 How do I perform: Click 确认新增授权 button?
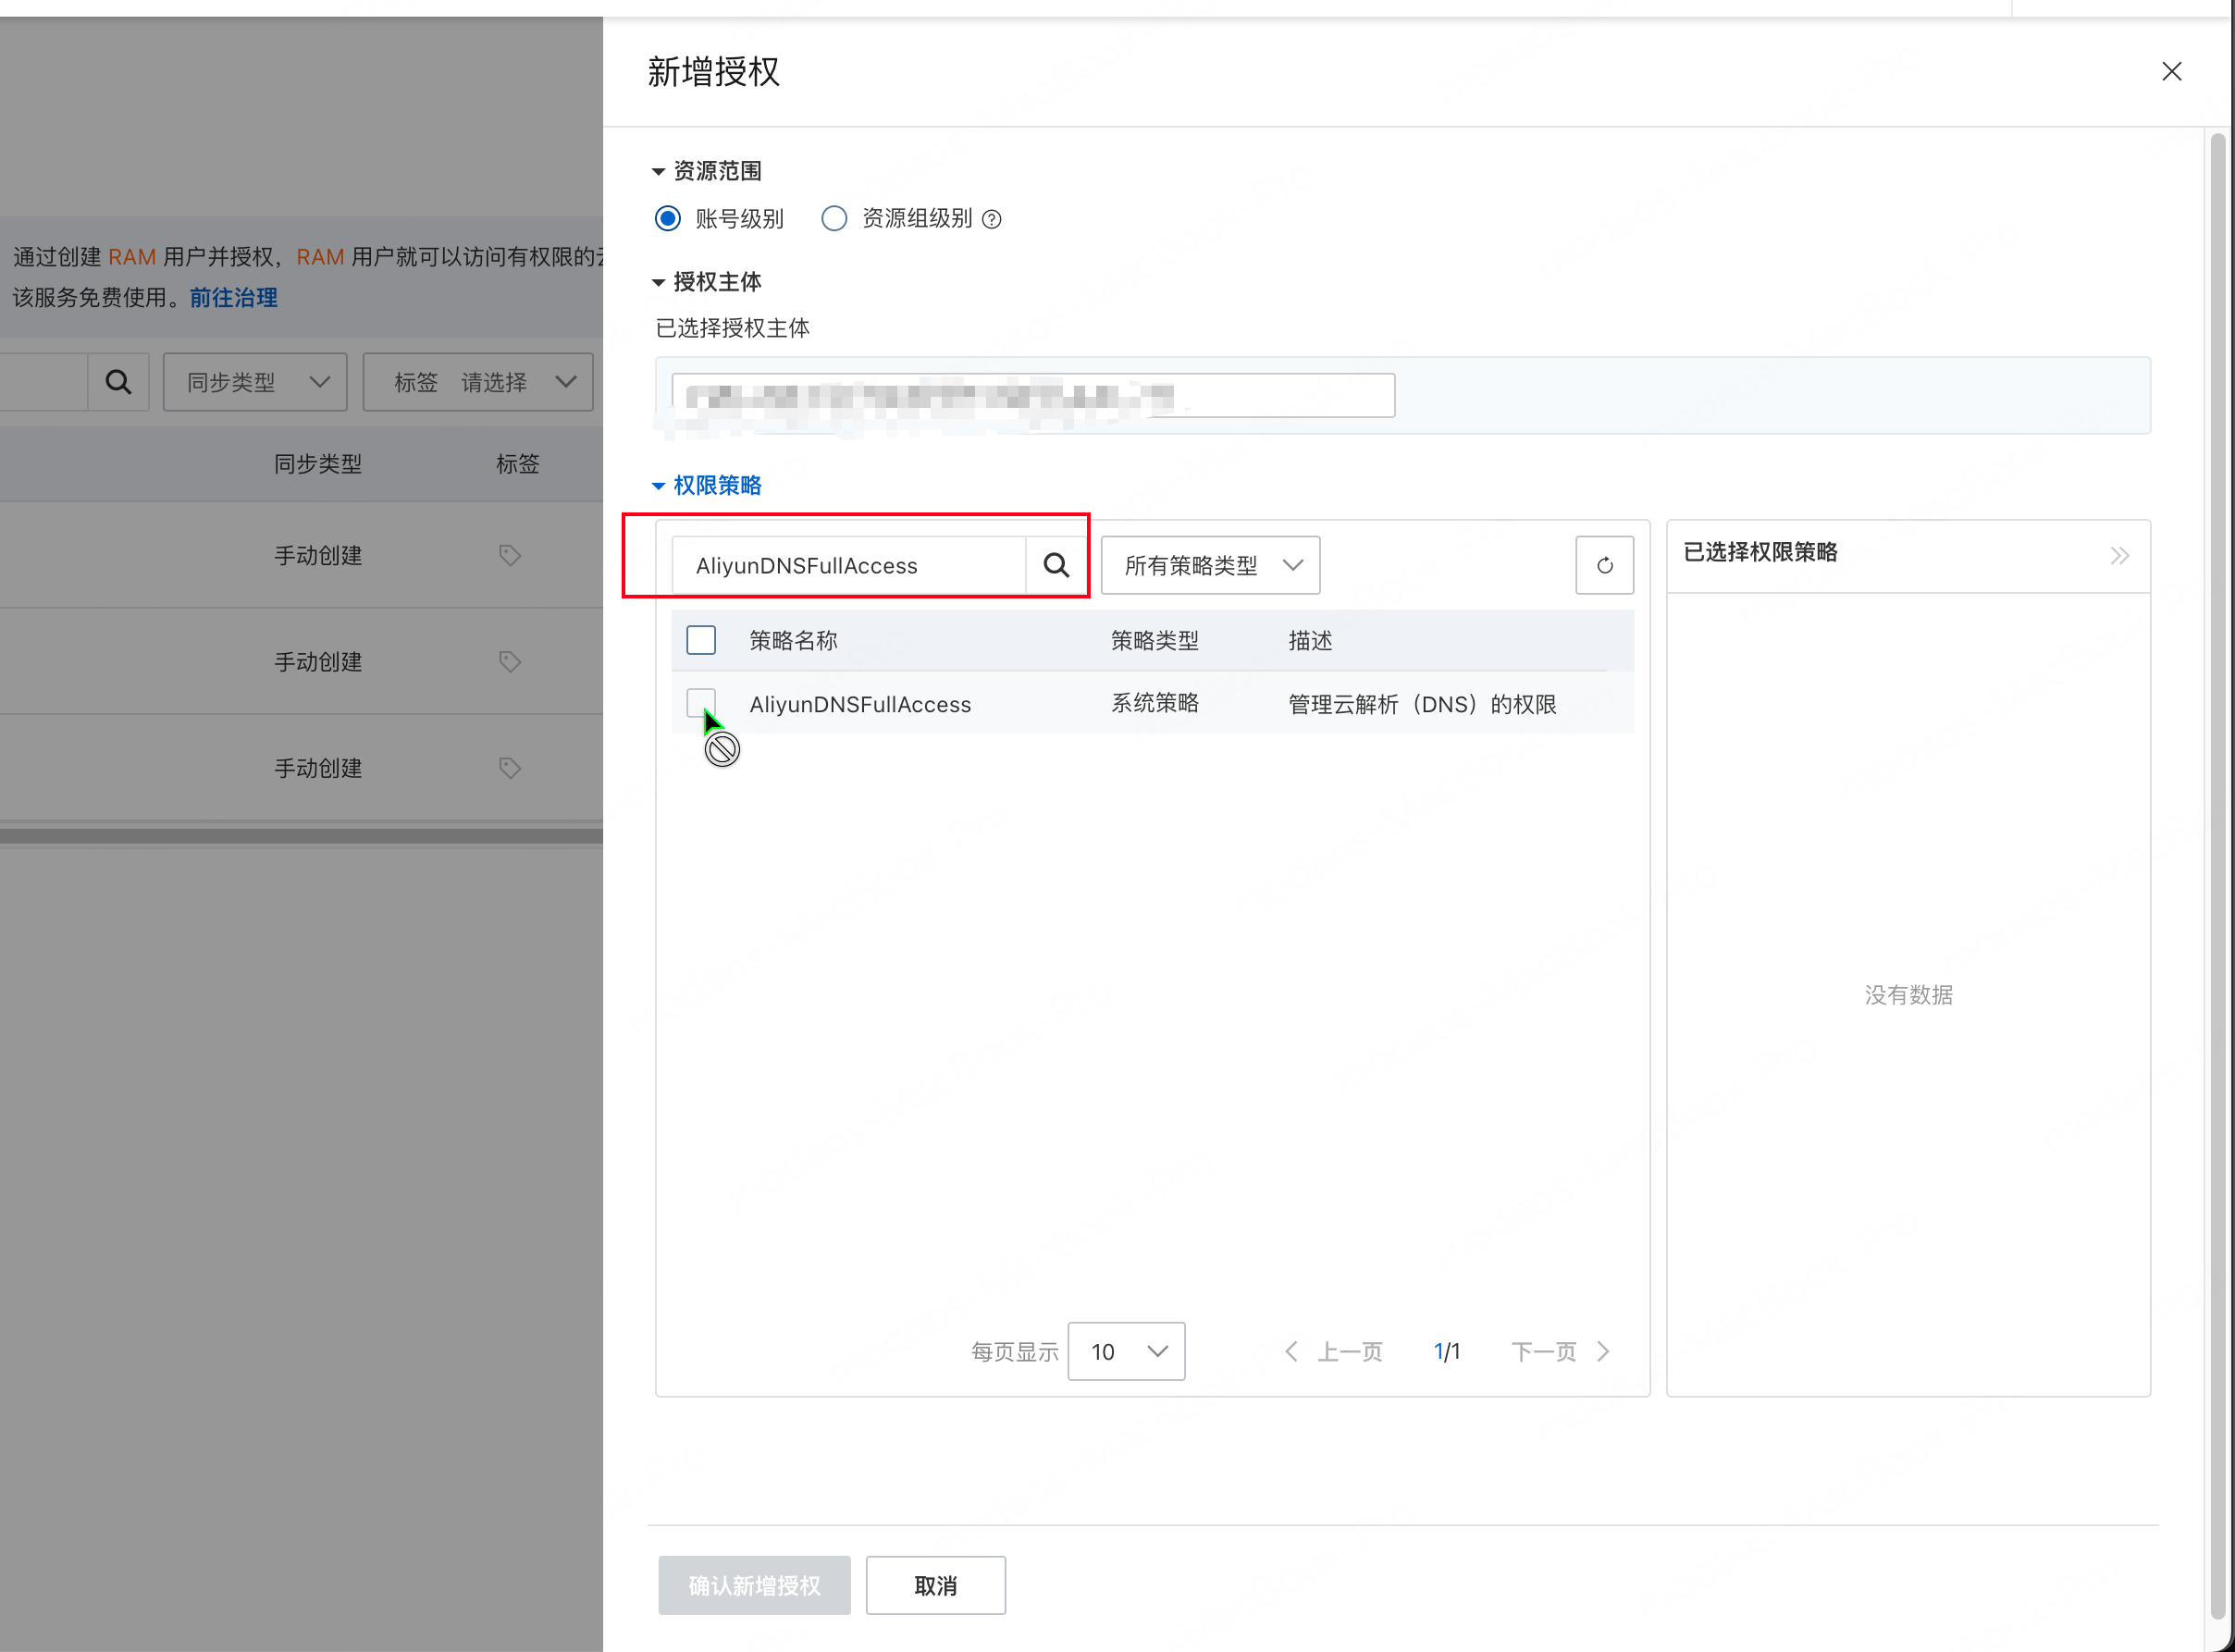[754, 1585]
